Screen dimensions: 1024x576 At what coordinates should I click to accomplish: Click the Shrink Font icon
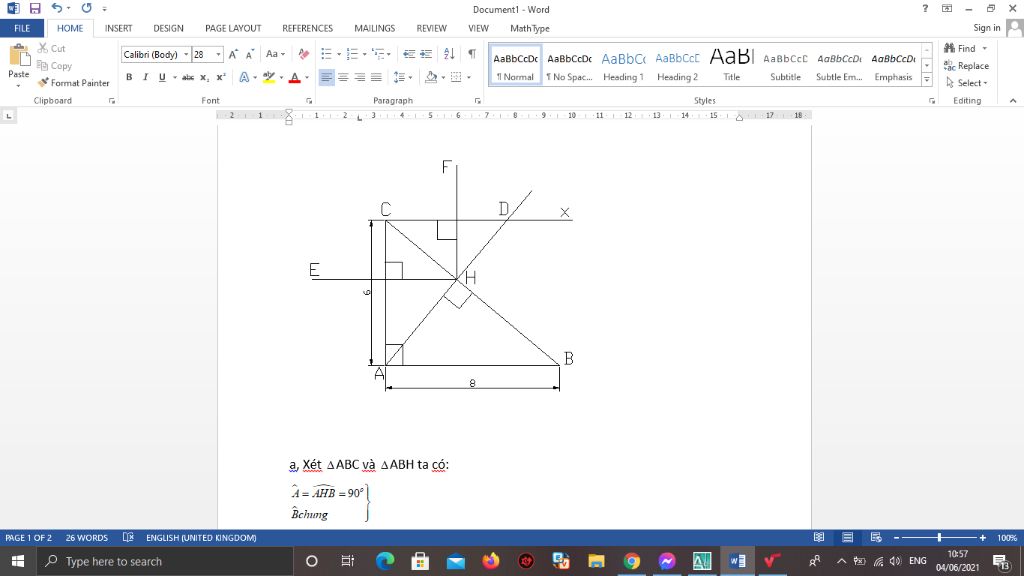point(249,54)
